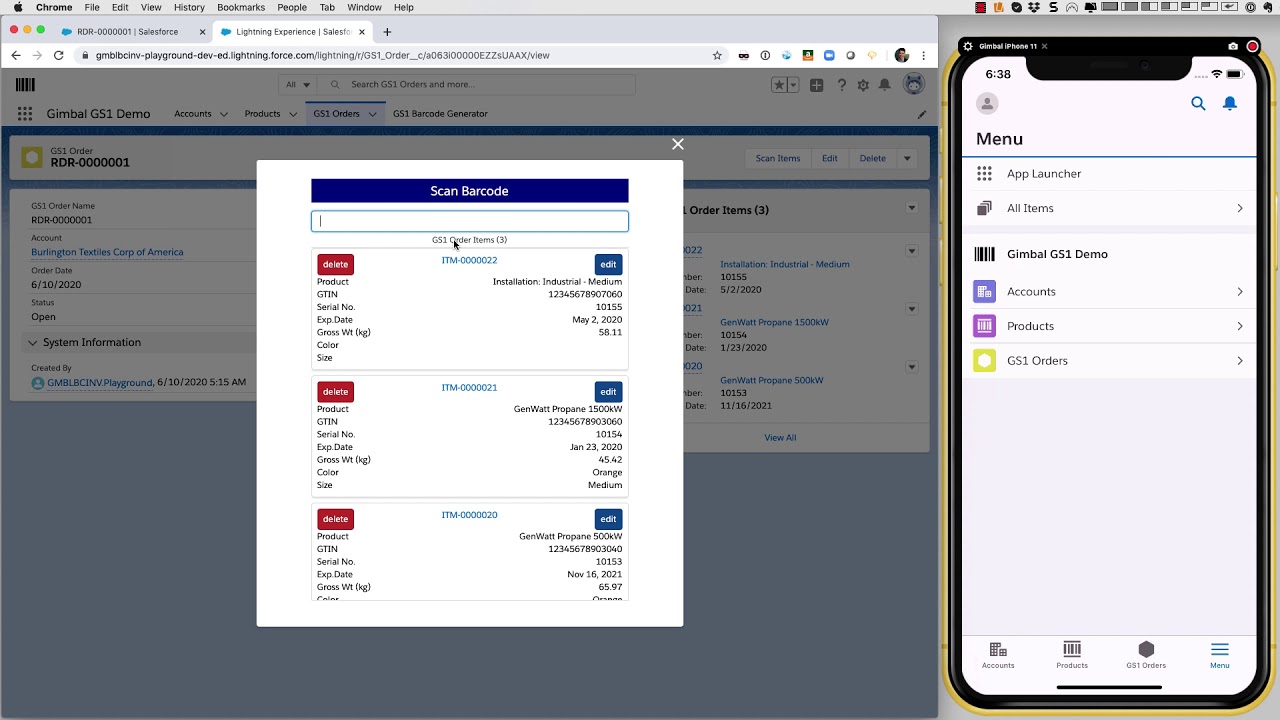Click the Salesforce favorites star icon

click(779, 85)
